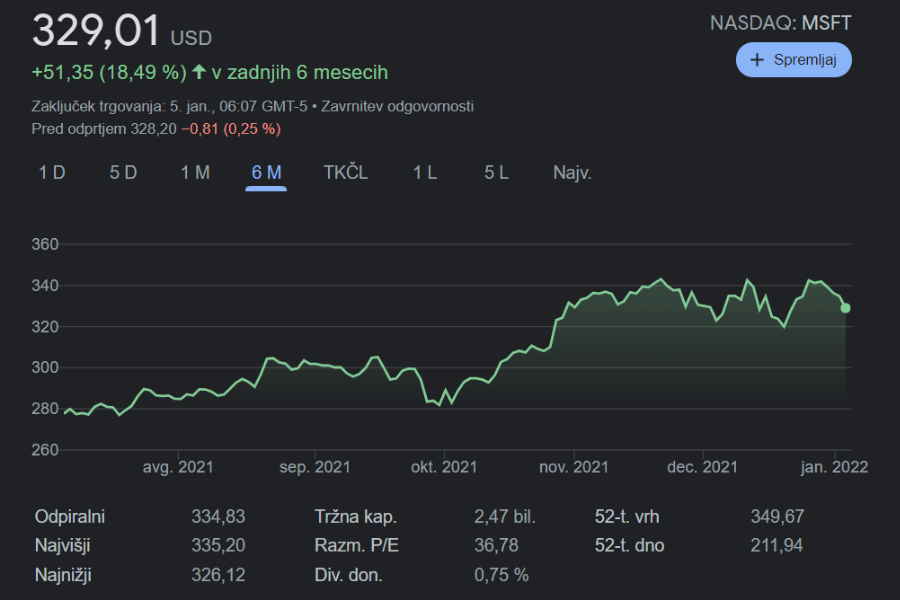The width and height of the screenshot is (900, 600).
Task: Click the nov. 2021 axis label
Action: 574,467
